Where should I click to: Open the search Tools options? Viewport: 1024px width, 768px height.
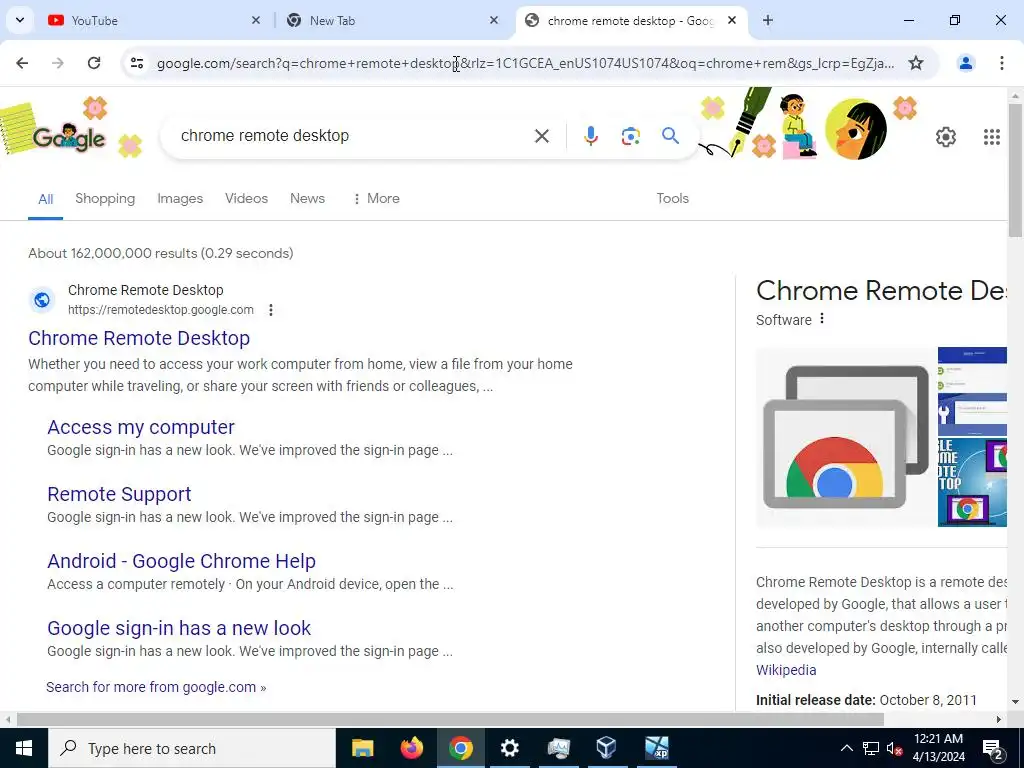point(672,199)
